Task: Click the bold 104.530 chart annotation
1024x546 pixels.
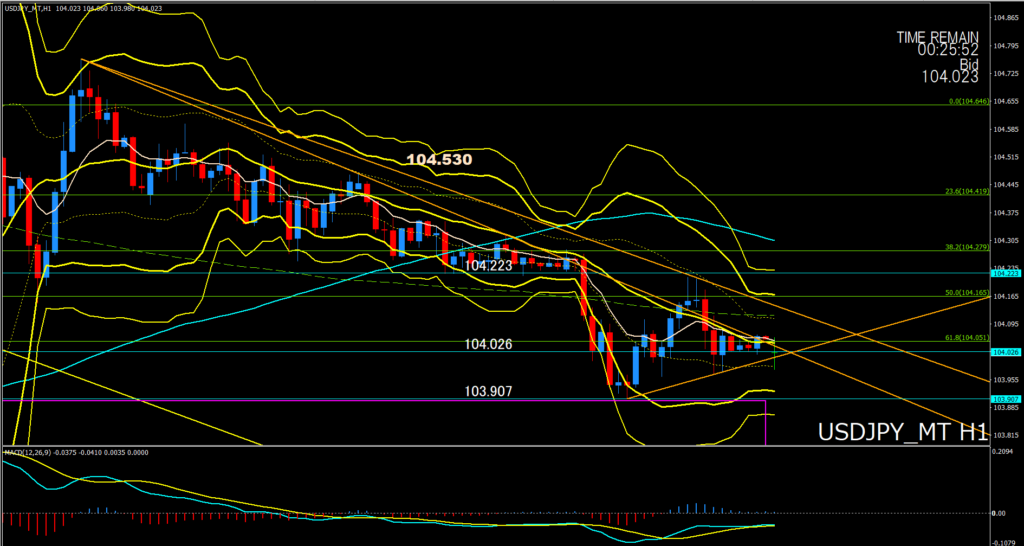Action: point(439,159)
